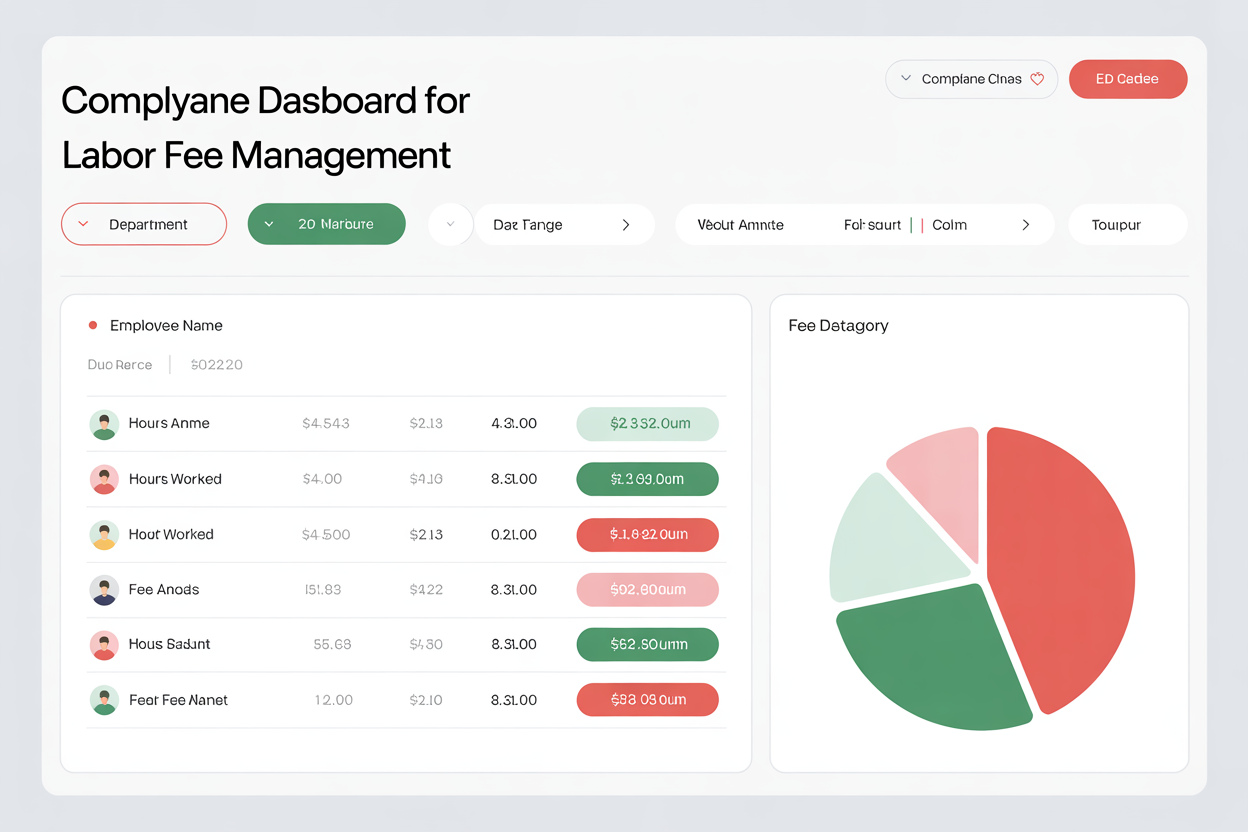
Task: Click the Hours Anme row avatar
Action: pyautogui.click(x=104, y=424)
